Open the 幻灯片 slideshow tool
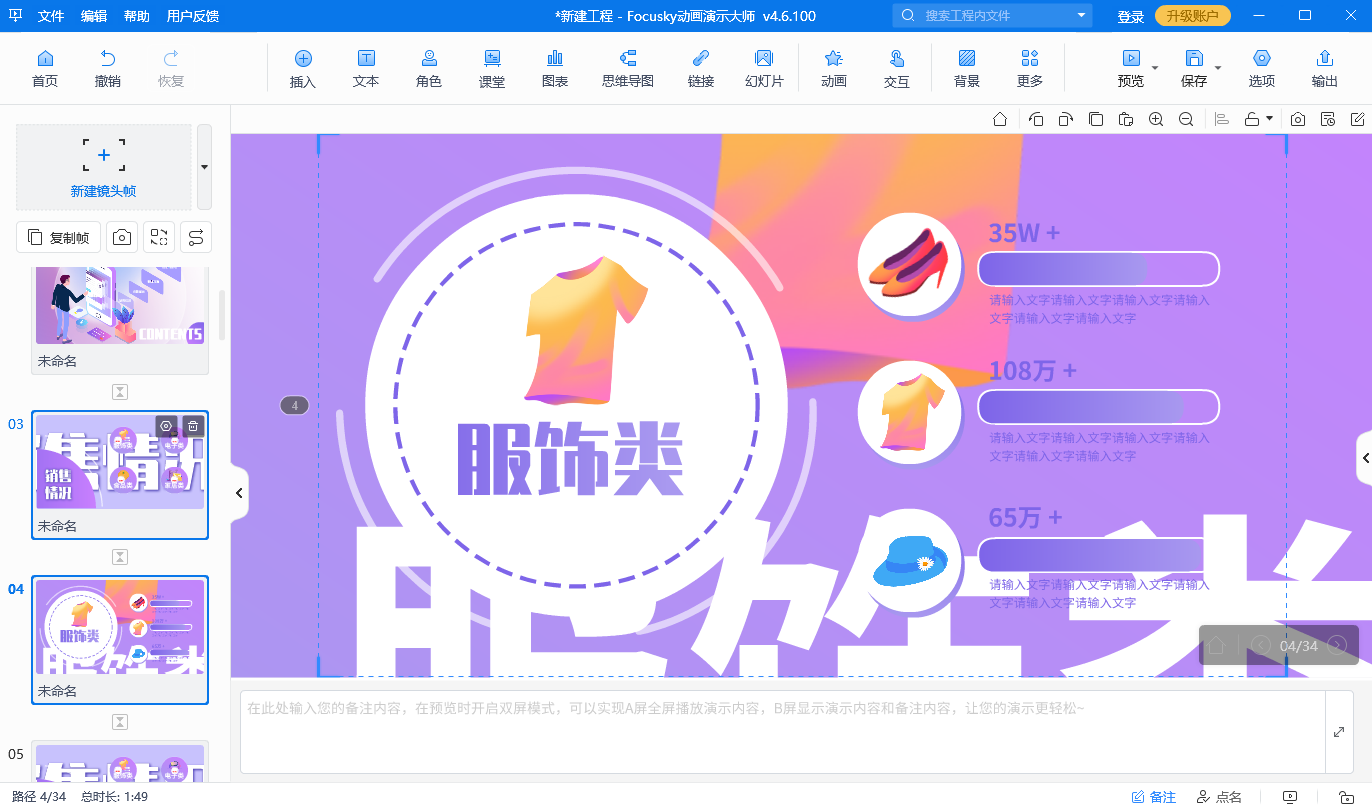This screenshot has width=1372, height=807. pyautogui.click(x=764, y=68)
